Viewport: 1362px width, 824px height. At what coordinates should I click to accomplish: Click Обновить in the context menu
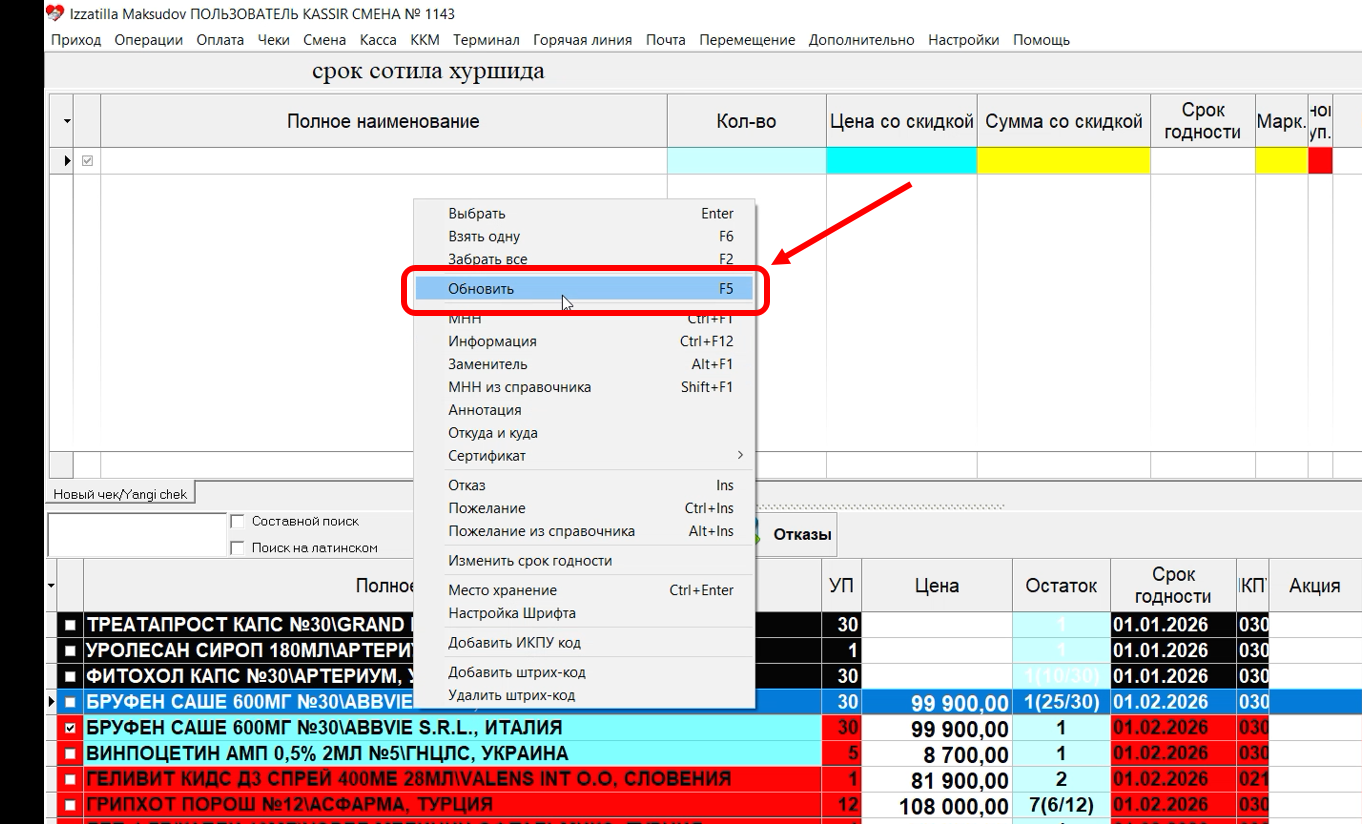584,289
